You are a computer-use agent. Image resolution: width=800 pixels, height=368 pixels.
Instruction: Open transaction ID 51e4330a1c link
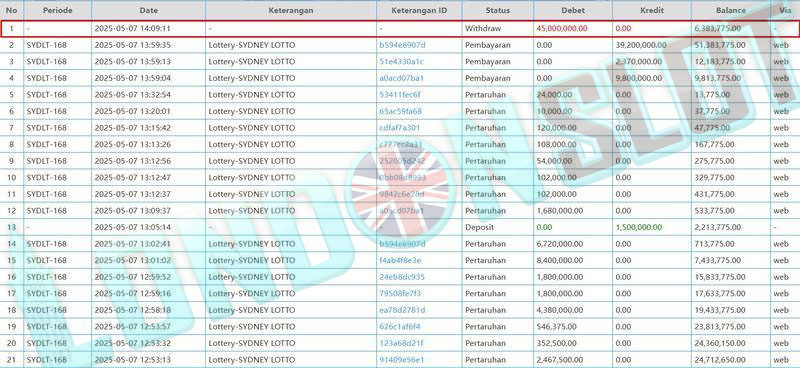[x=402, y=62]
